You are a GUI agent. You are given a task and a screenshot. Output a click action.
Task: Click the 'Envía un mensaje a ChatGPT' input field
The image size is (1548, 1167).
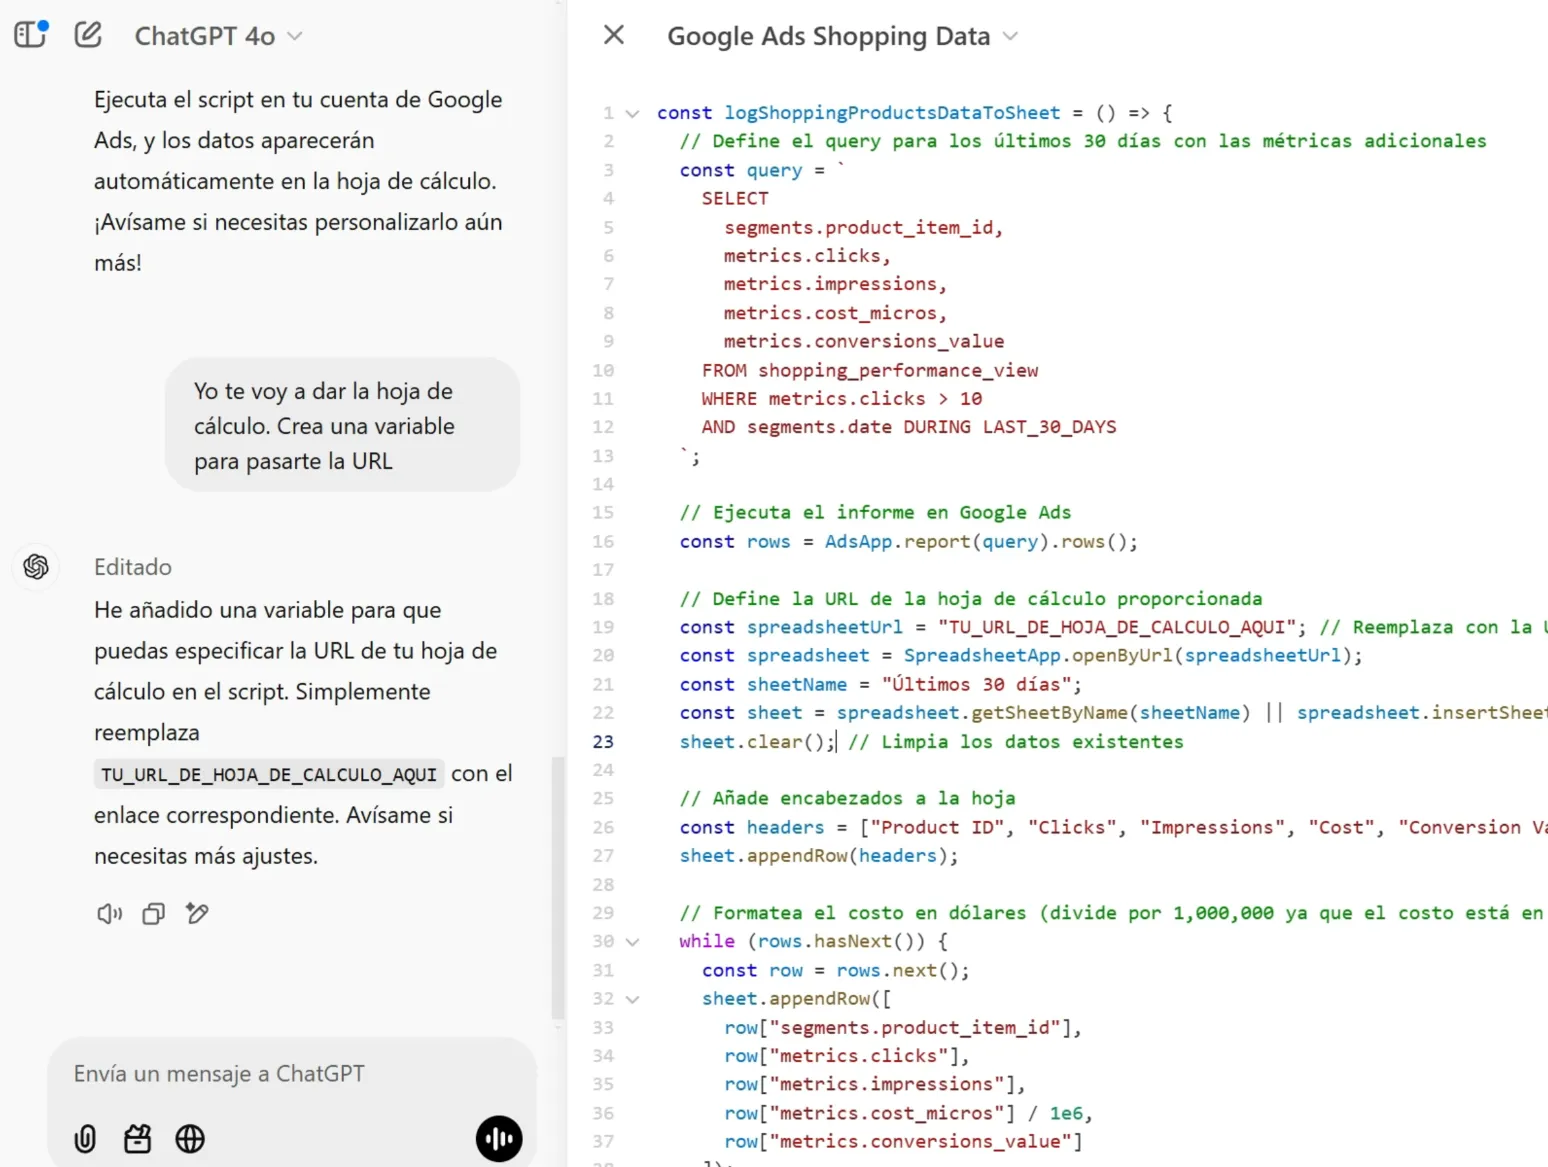(x=292, y=1074)
